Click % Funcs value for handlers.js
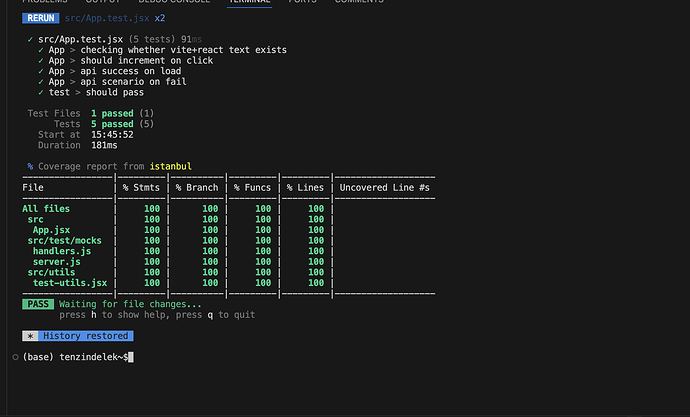The width and height of the screenshot is (690, 417). click(x=263, y=251)
